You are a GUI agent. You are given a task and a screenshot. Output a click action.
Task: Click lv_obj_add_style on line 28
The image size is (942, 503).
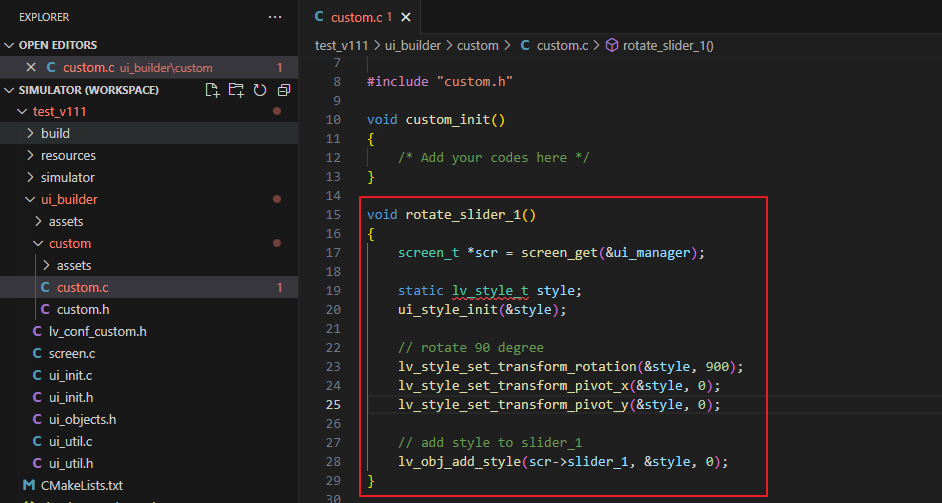[x=460, y=462]
